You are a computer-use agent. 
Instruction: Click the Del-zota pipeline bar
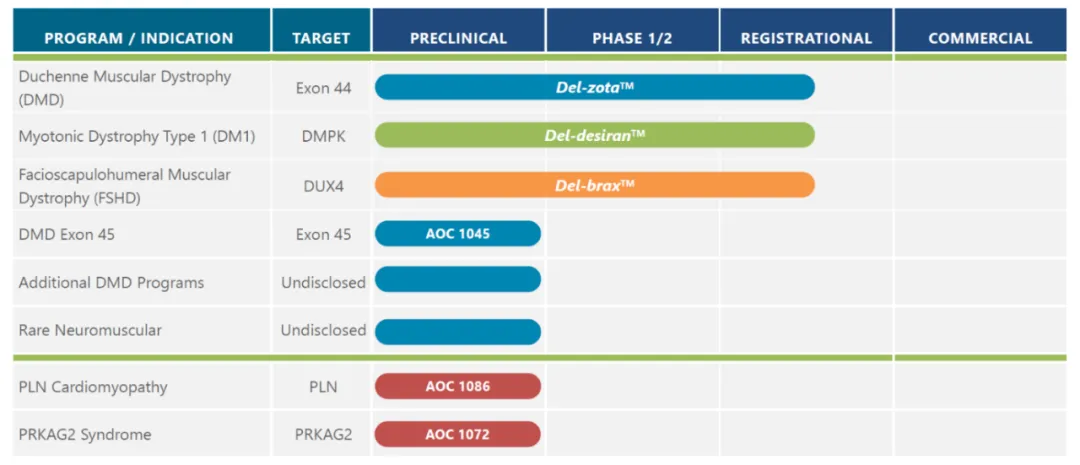(x=594, y=88)
